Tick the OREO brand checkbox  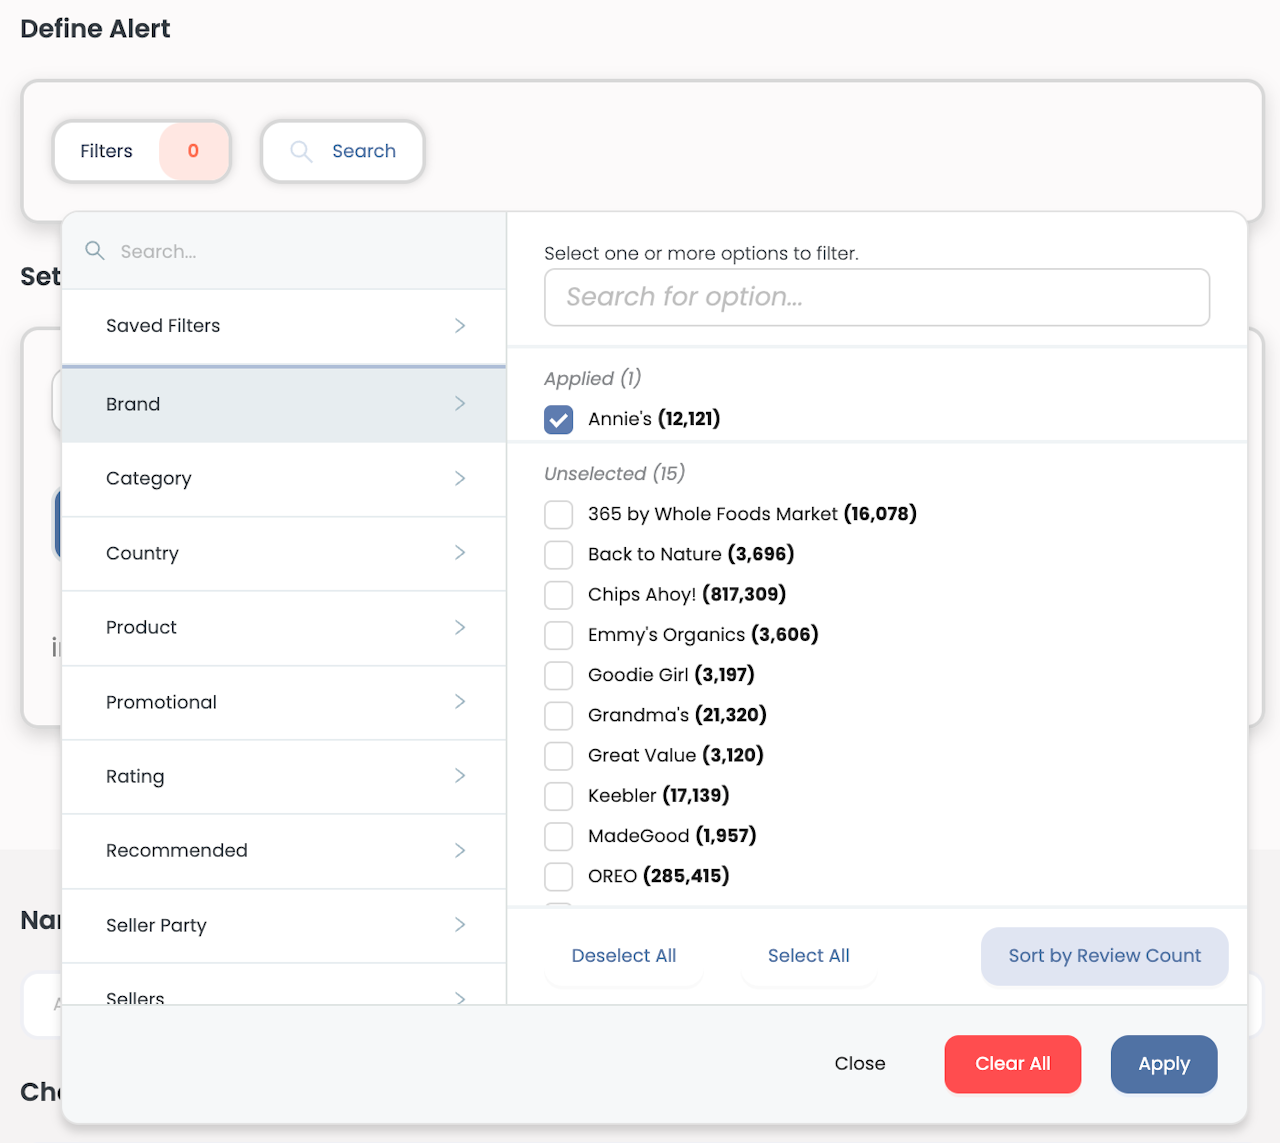559,876
